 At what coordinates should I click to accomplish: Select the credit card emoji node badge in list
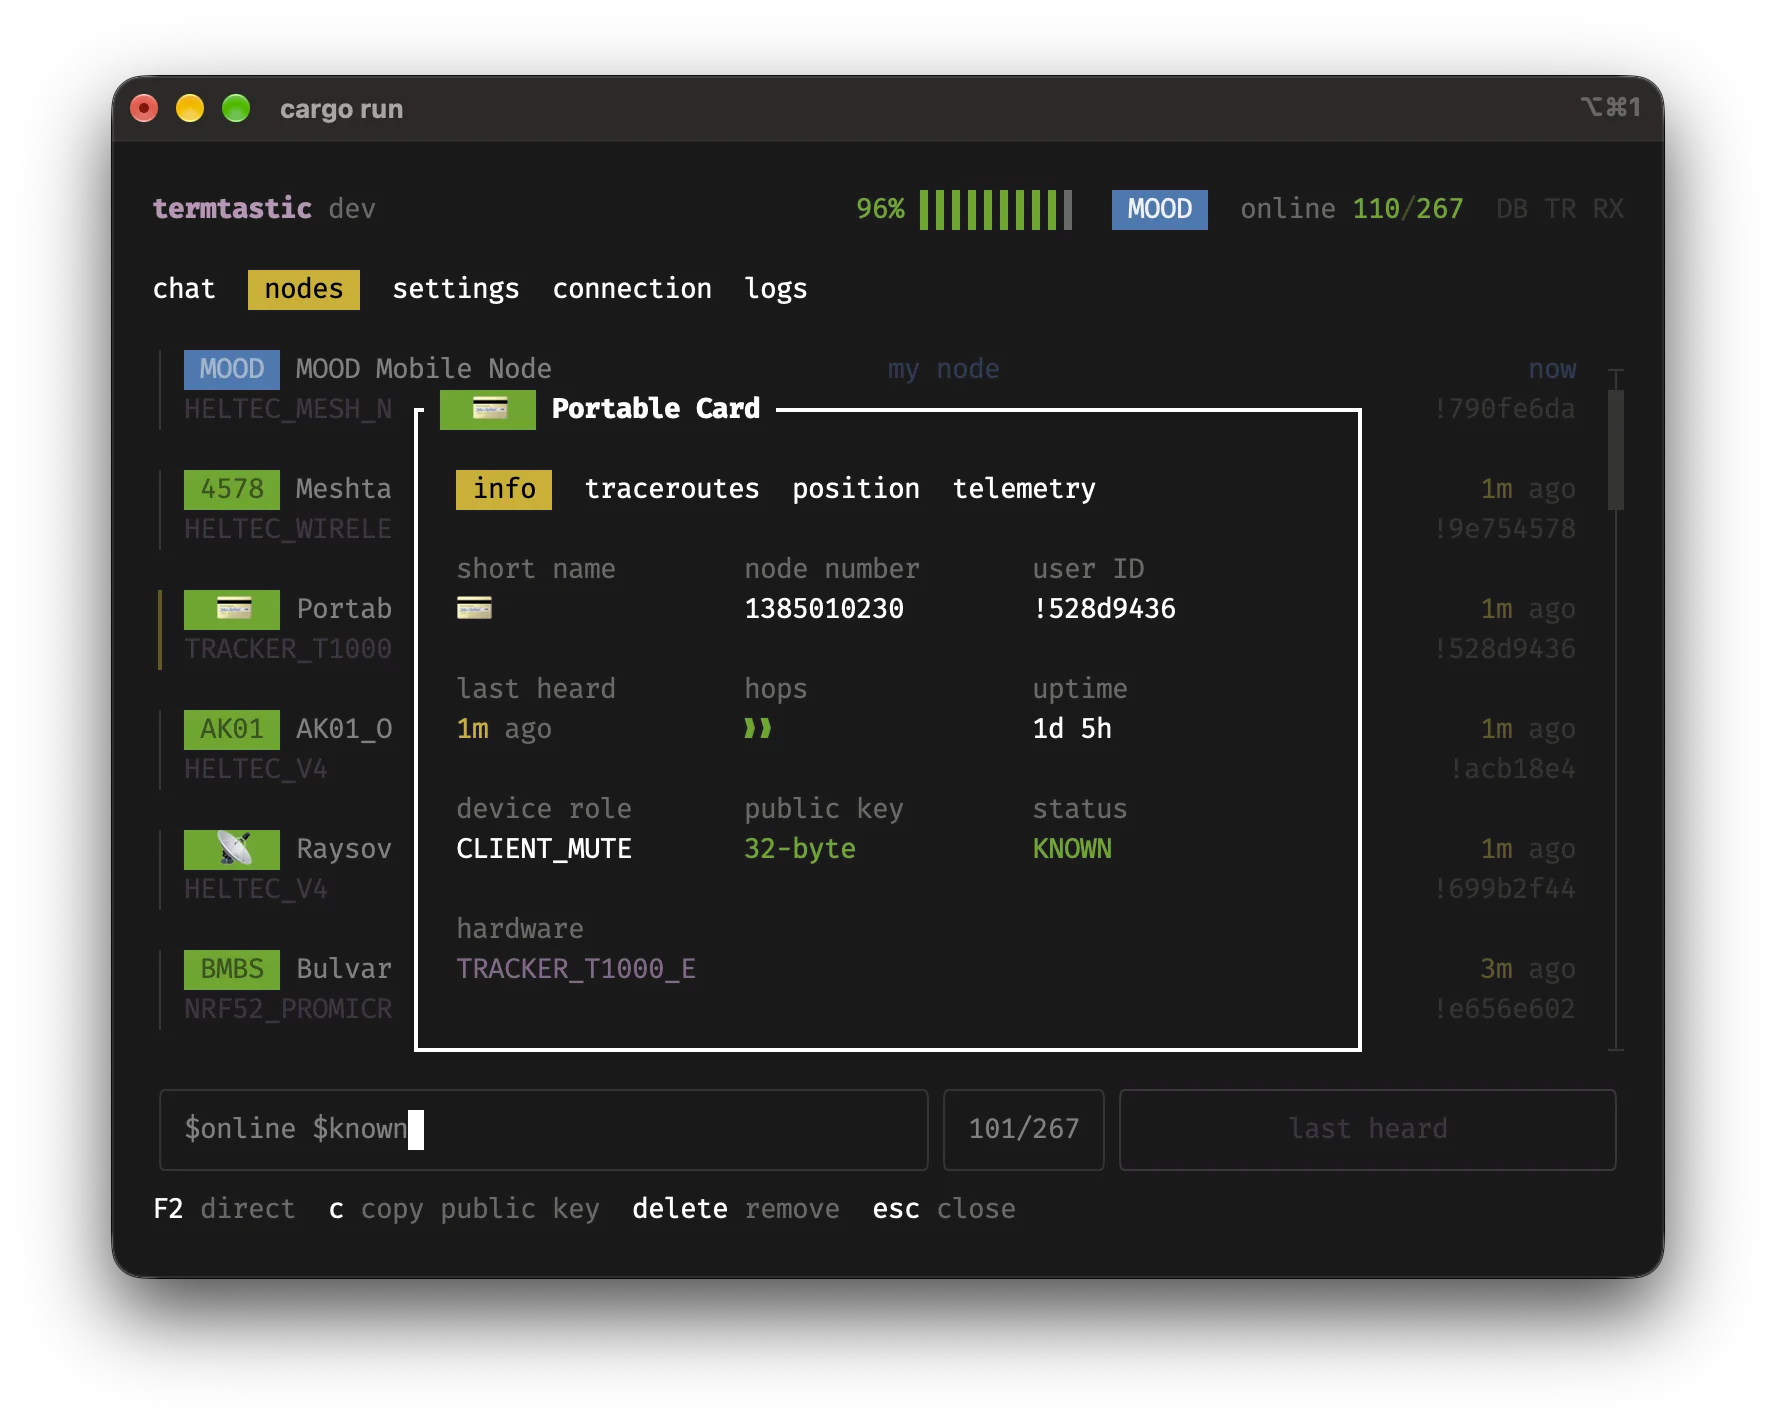(x=232, y=609)
